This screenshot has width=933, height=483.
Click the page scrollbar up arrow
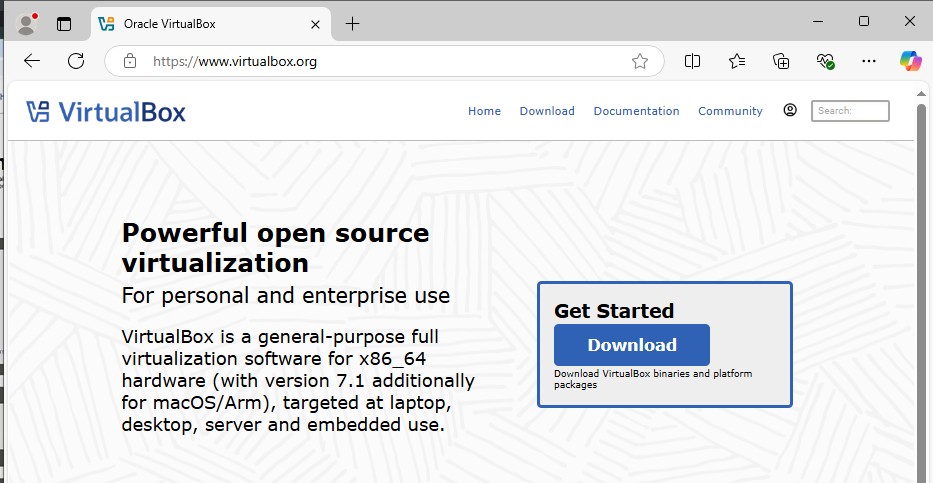922,94
